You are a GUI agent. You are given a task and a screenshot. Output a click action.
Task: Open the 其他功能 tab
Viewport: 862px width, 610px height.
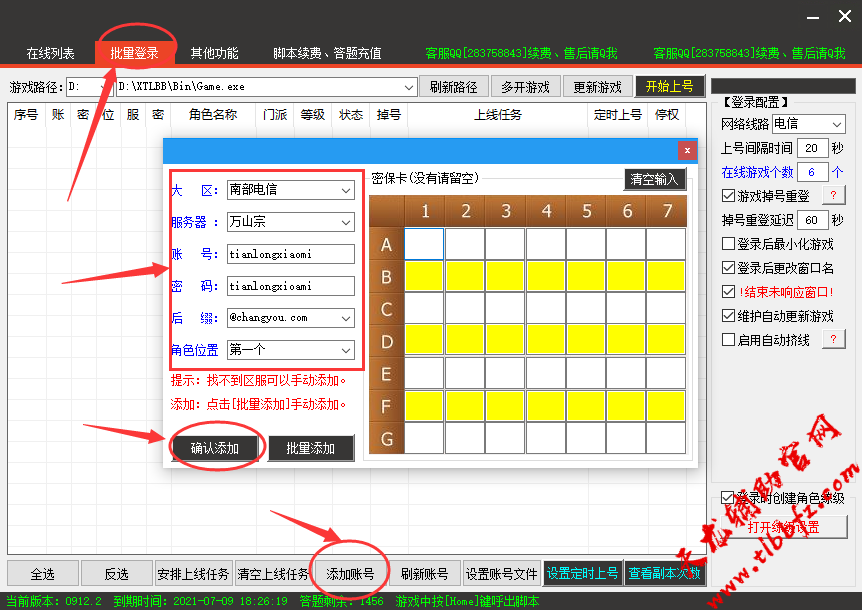214,53
